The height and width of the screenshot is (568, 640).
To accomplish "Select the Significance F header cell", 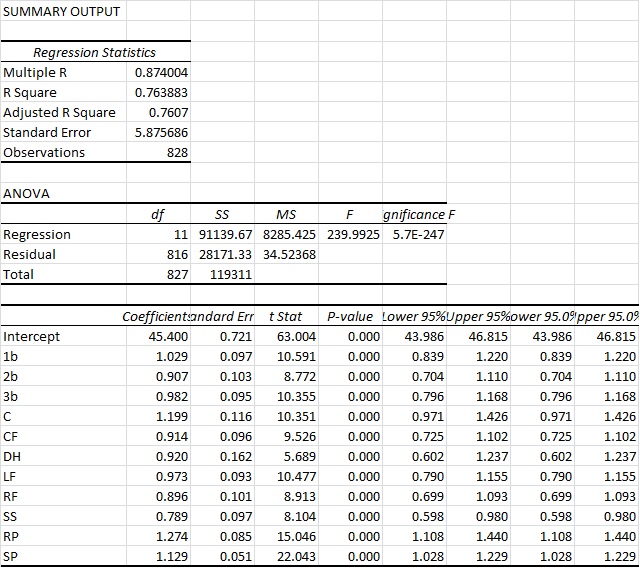I will coord(419,214).
